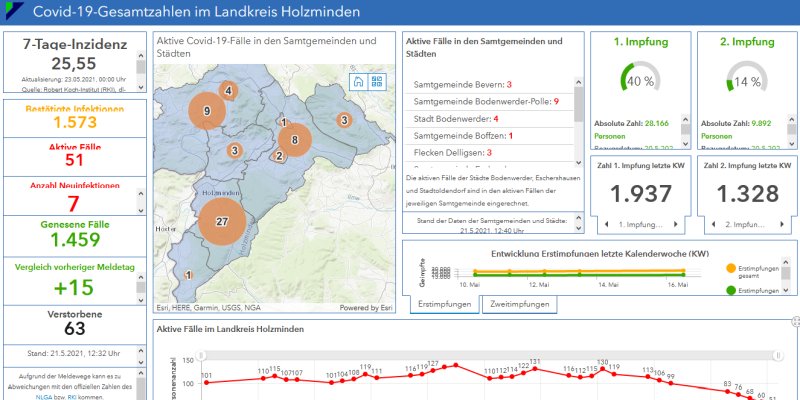800x400 pixels.
Task: Click the 40 % gauge for 1. Impfung
Action: pos(640,77)
